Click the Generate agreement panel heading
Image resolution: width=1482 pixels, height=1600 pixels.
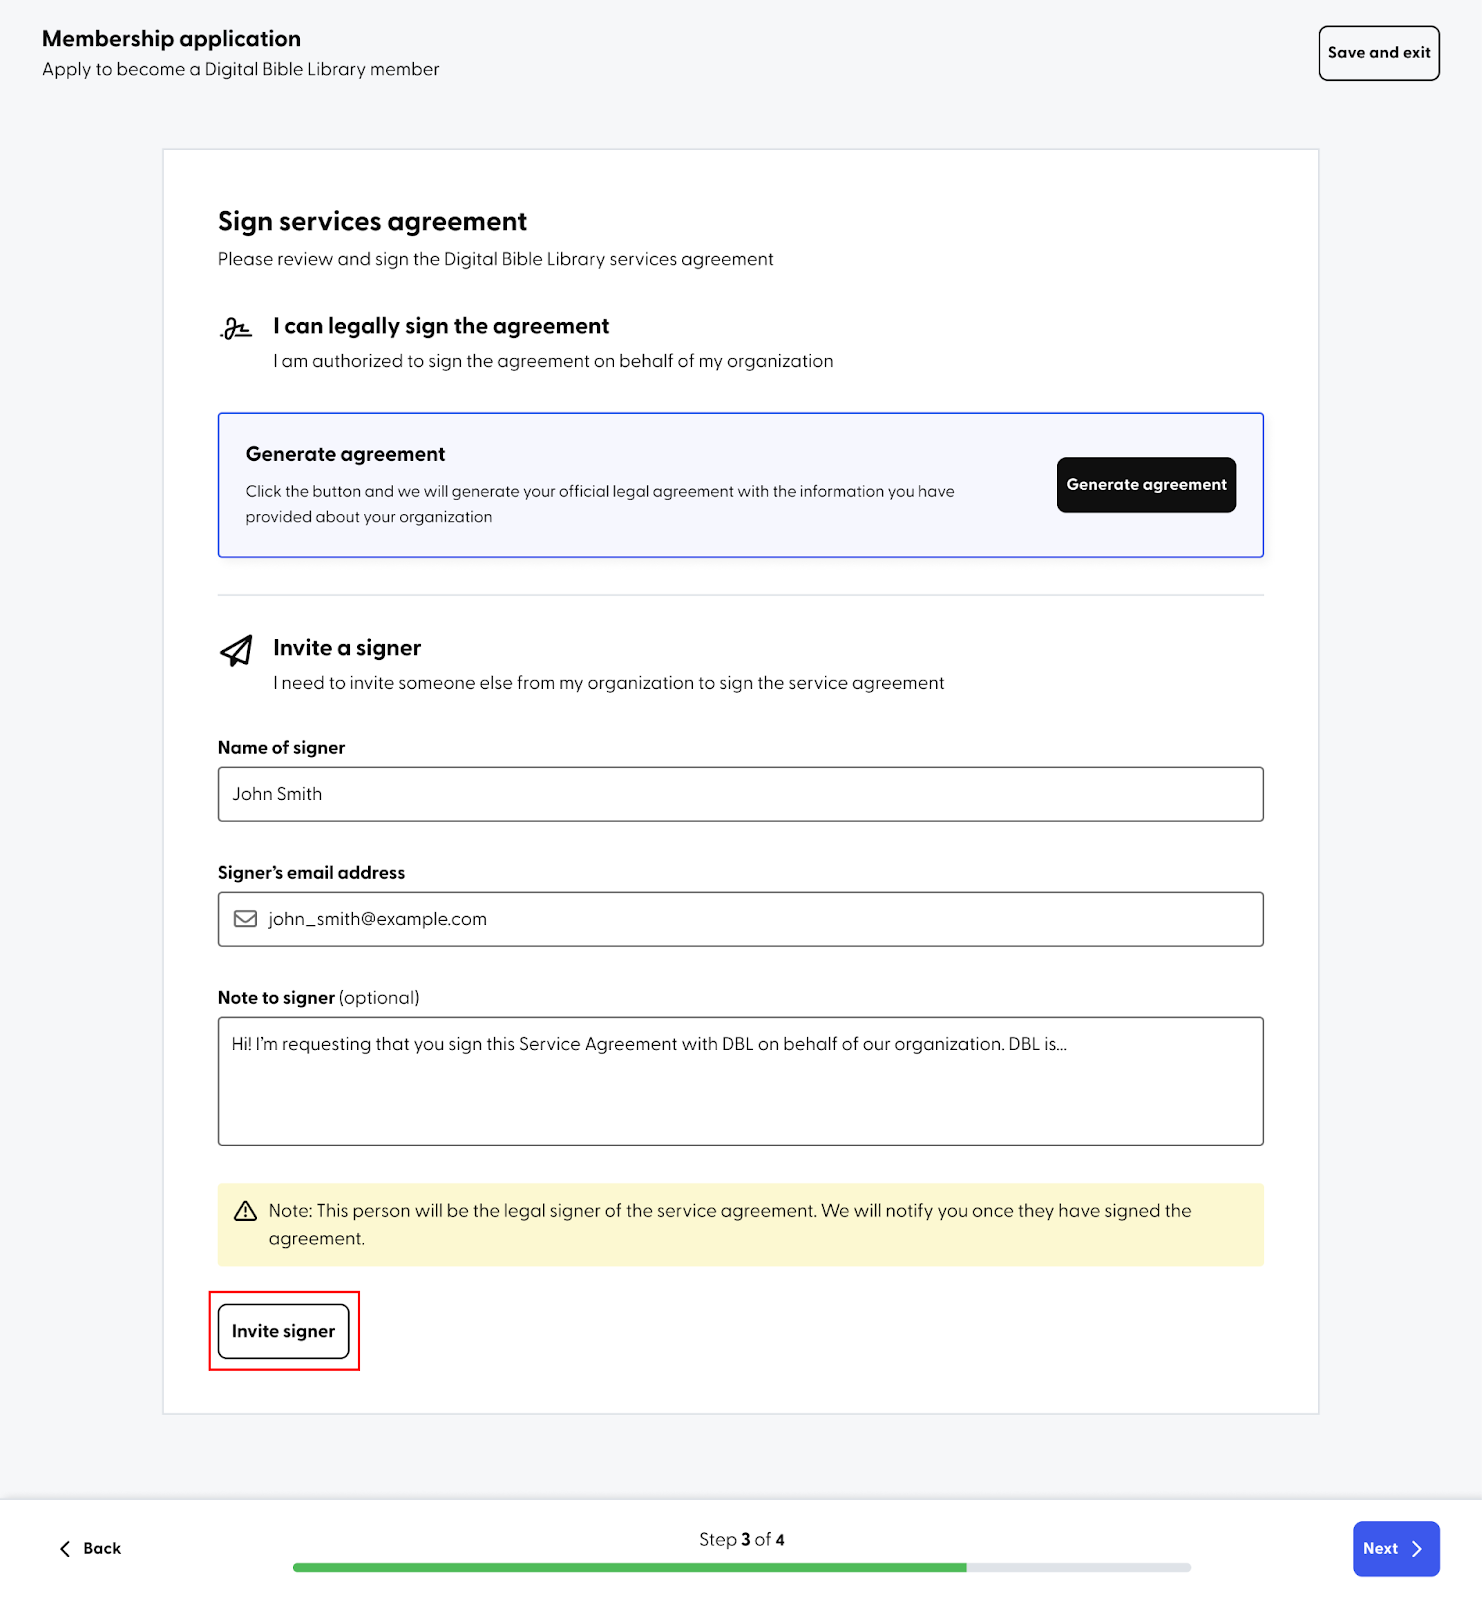click(x=345, y=454)
